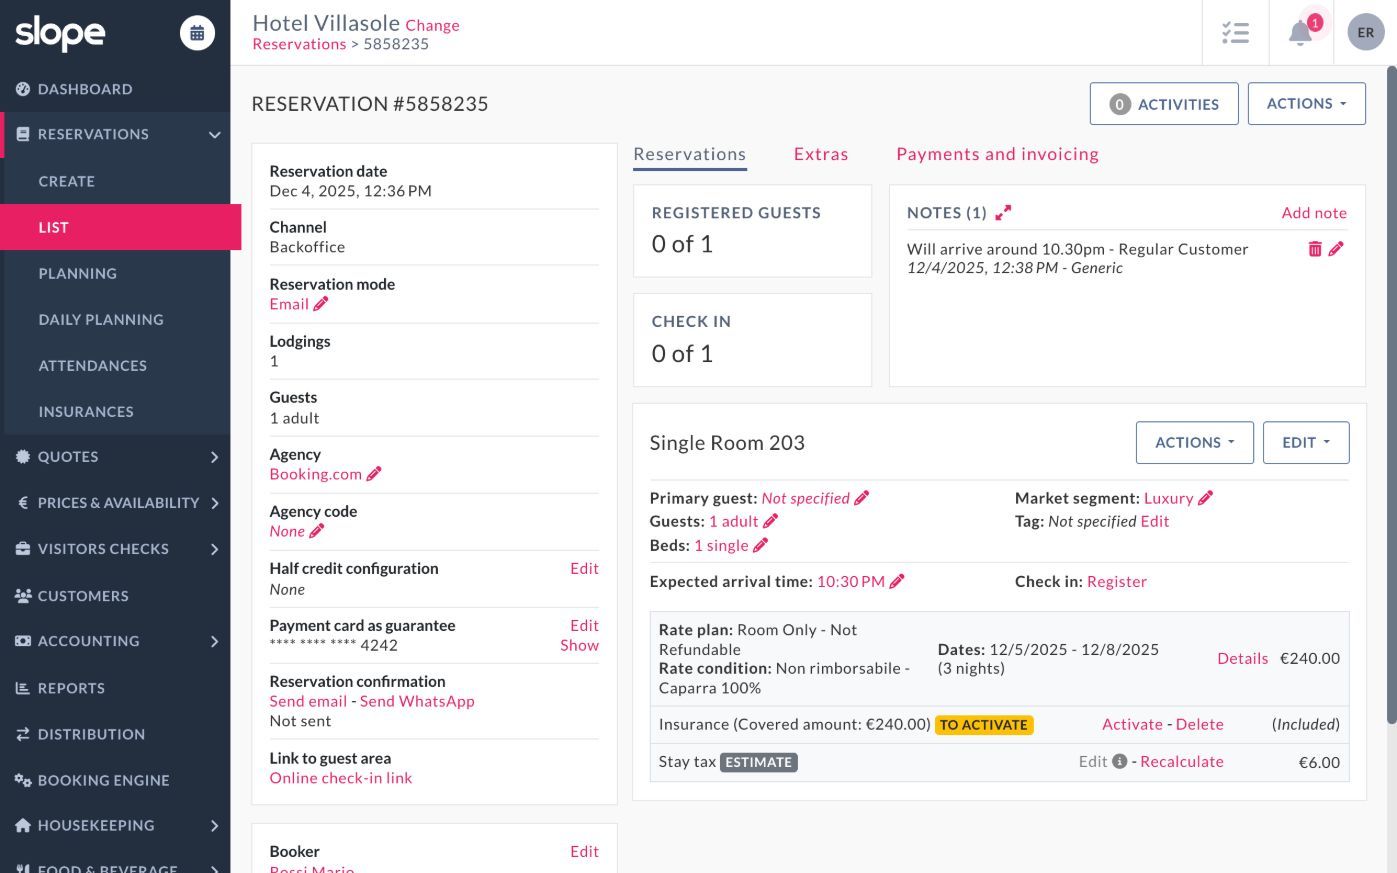Click the page vertical scrollbar
Screen dimensions: 1397x873
[x=1391, y=400]
